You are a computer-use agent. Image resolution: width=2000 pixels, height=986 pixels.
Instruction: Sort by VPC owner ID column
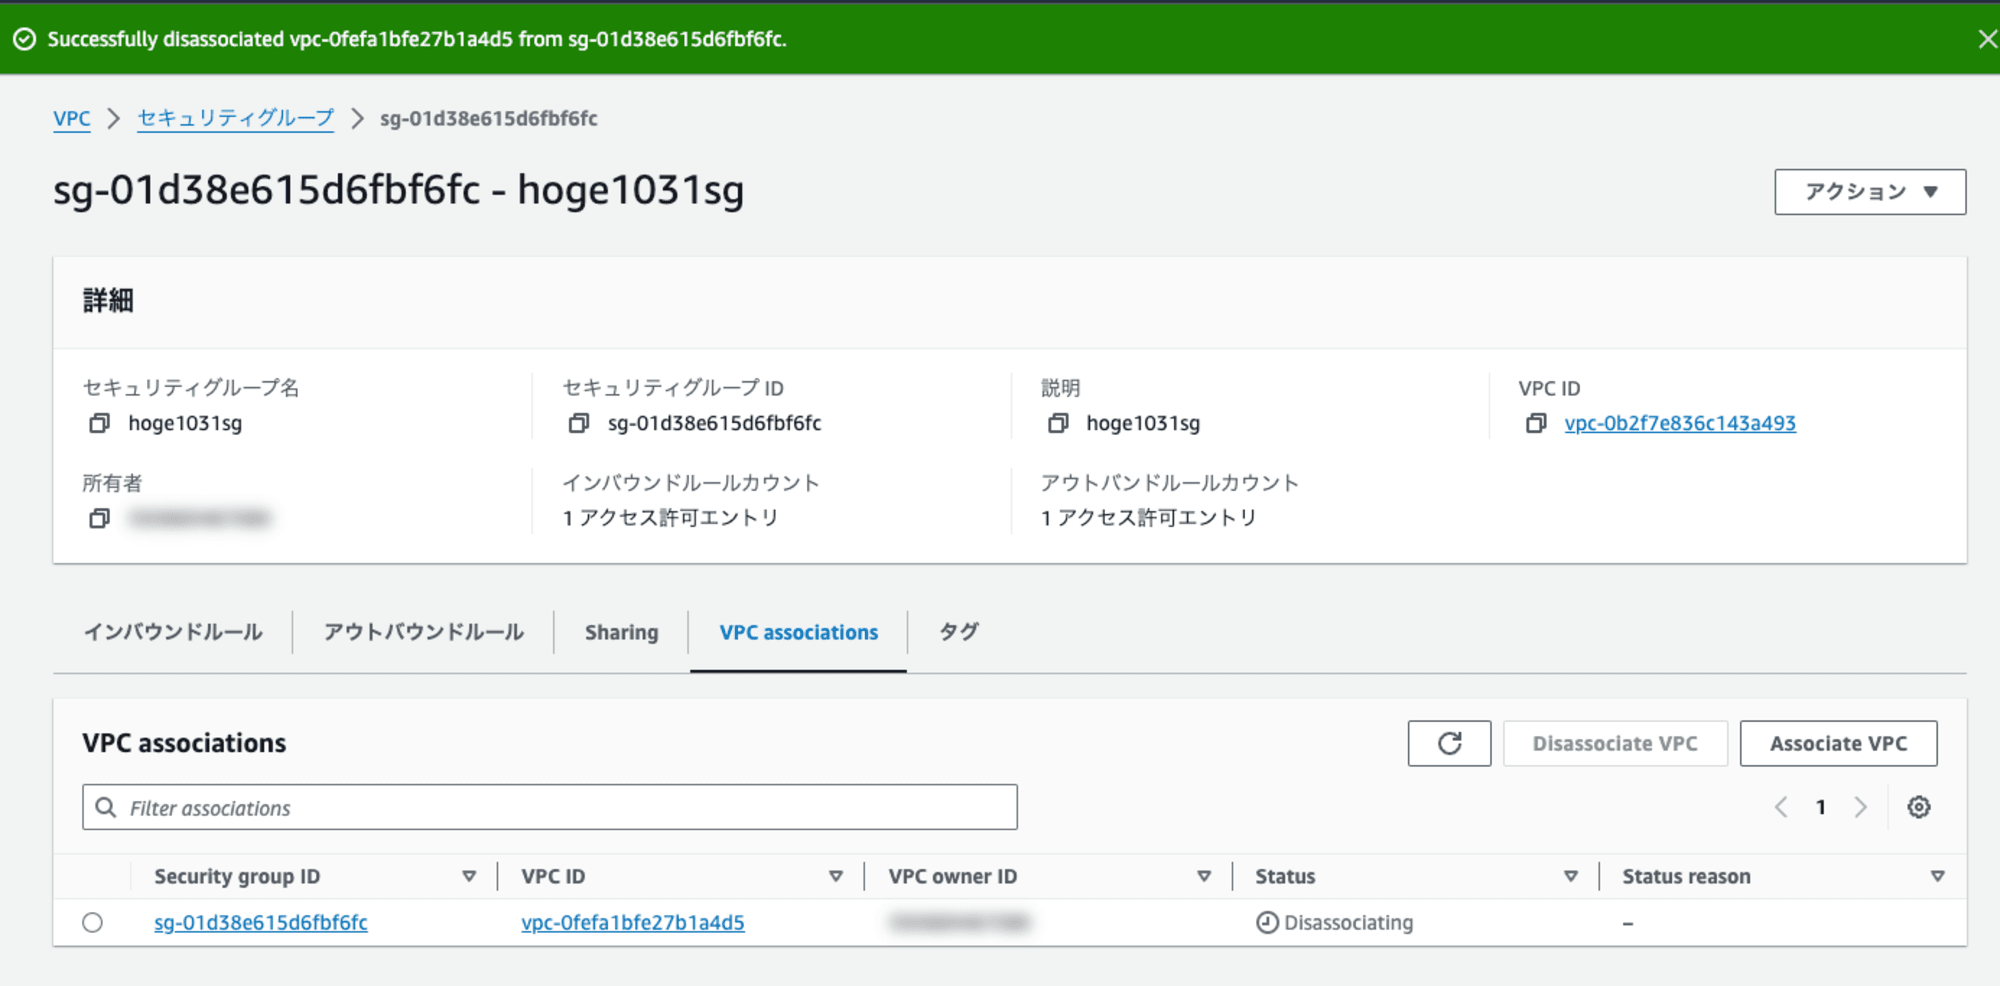[1203, 876]
